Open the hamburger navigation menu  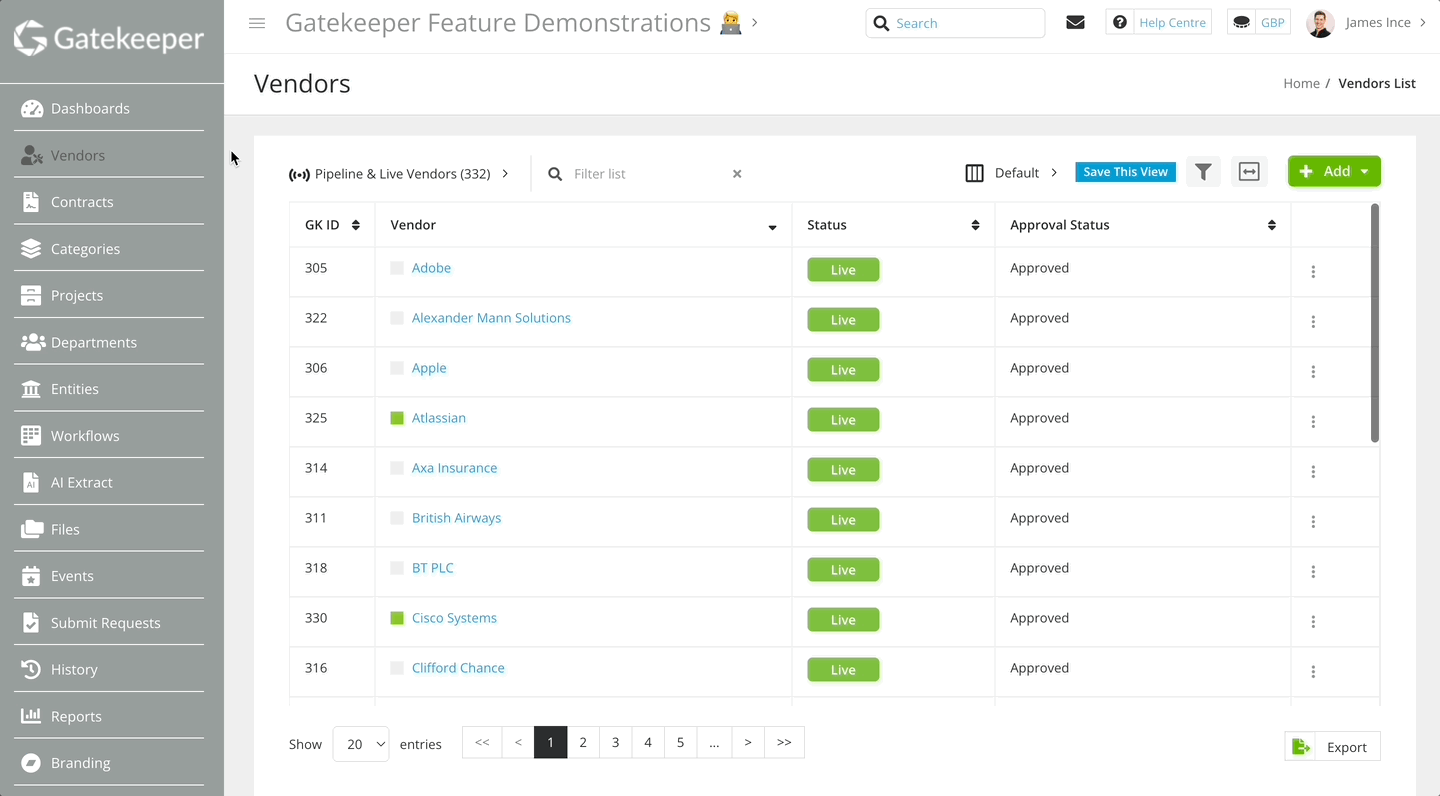pyautogui.click(x=257, y=23)
